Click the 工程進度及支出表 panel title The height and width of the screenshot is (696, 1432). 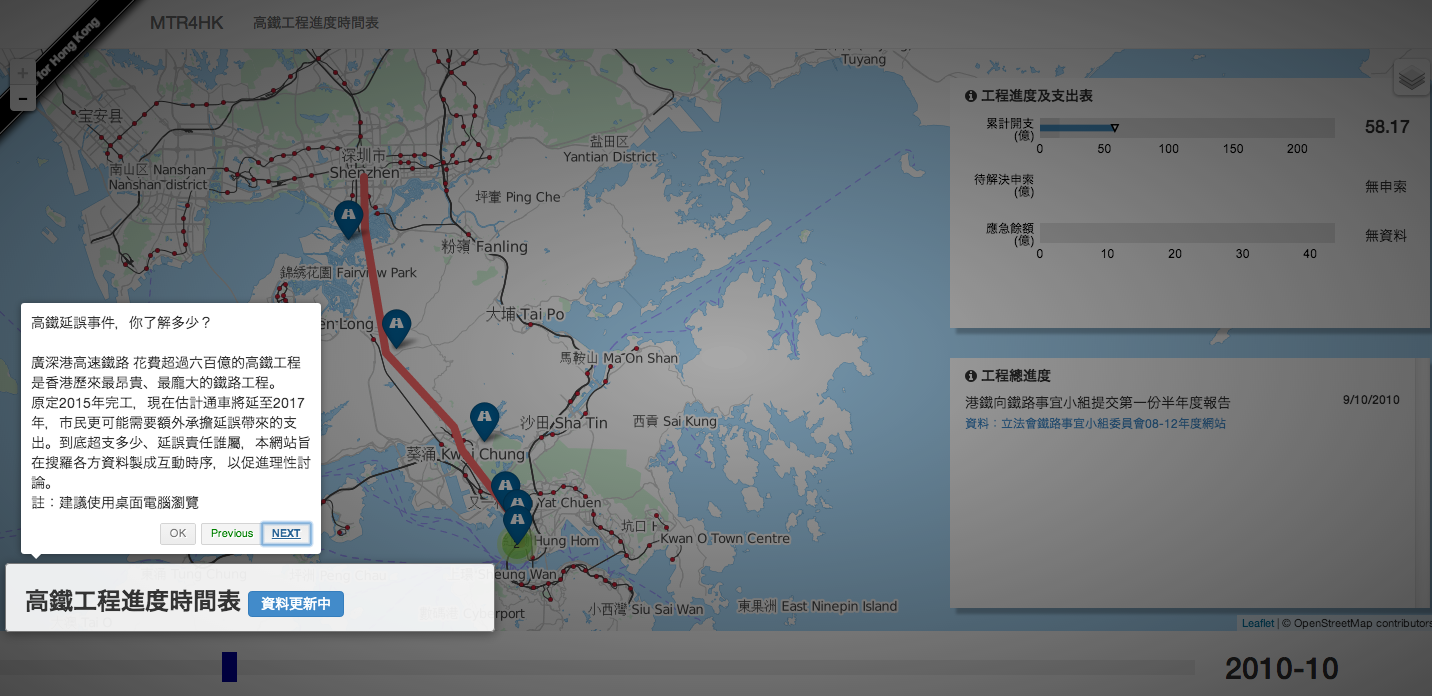coord(1037,96)
